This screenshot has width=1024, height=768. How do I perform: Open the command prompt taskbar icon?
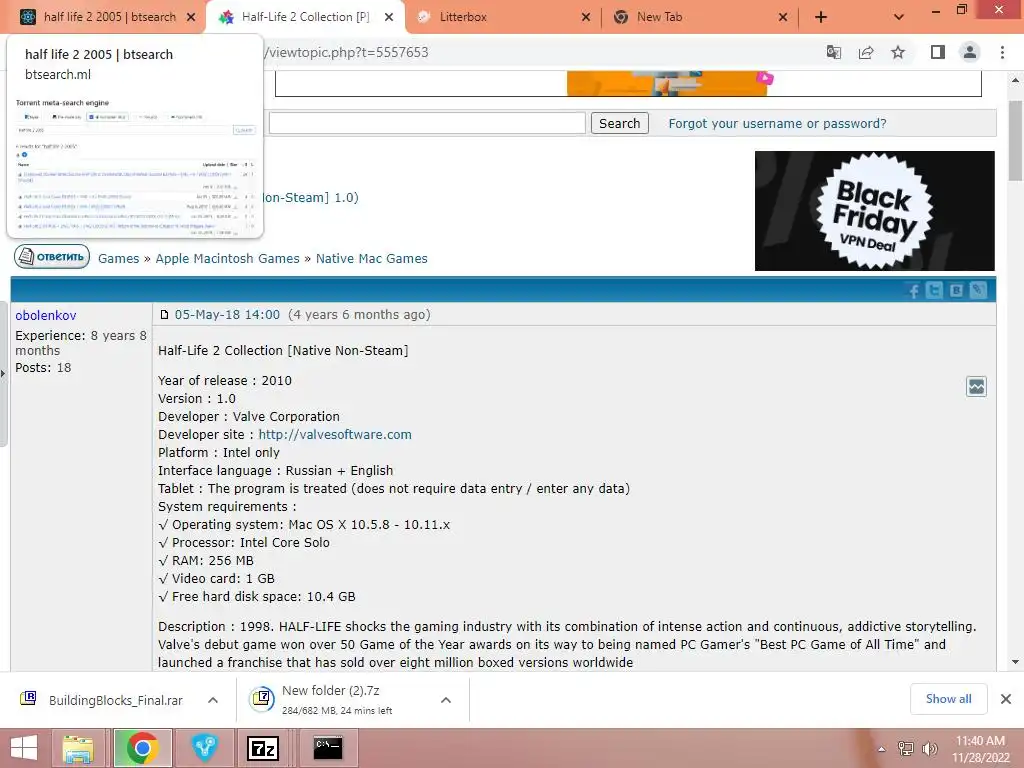click(x=327, y=748)
